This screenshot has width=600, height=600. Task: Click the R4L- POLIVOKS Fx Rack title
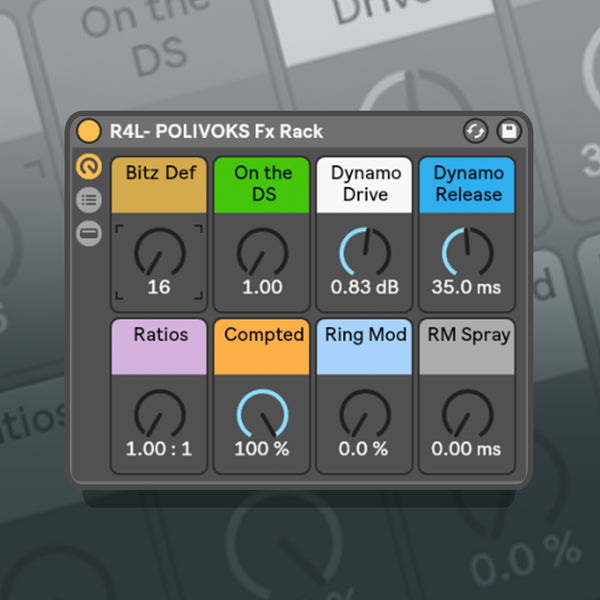216,131
